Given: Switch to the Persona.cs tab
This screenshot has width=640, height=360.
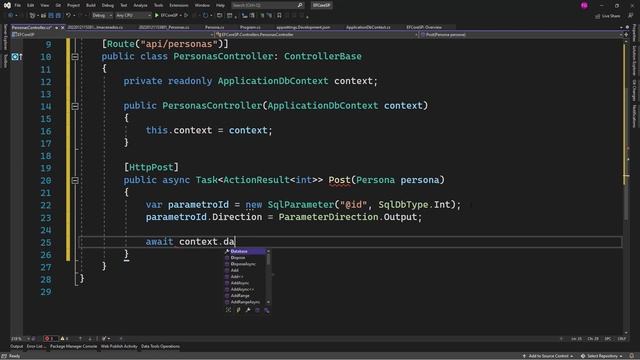Looking at the screenshot, I should pos(214,27).
